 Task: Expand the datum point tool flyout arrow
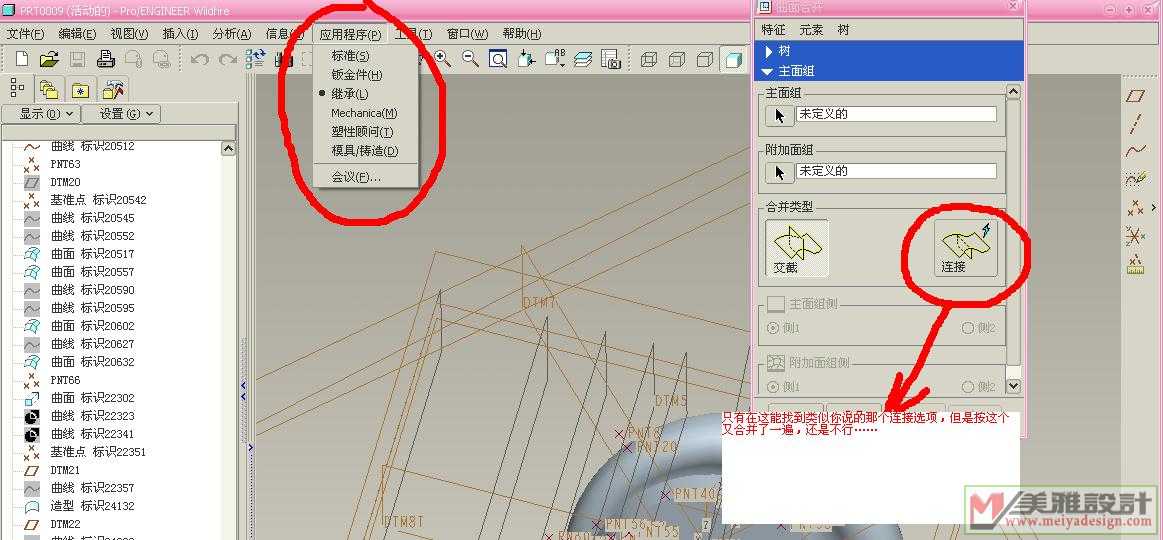click(1154, 208)
